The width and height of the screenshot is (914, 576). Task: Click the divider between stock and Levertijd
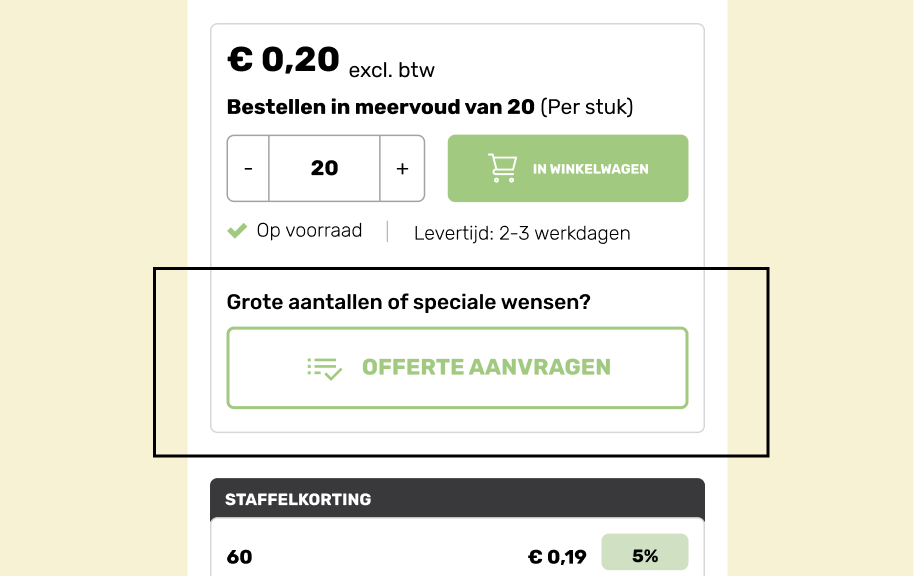point(388,231)
